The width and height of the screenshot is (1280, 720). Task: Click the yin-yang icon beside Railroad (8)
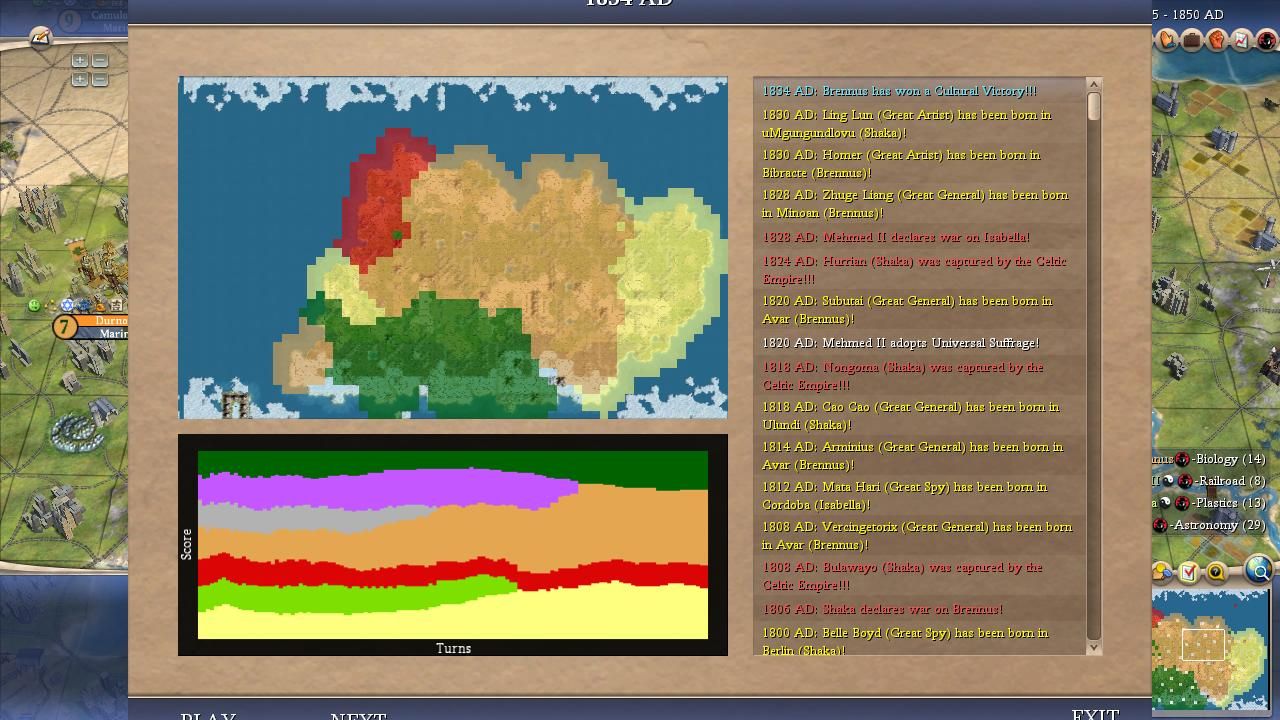(x=1168, y=481)
